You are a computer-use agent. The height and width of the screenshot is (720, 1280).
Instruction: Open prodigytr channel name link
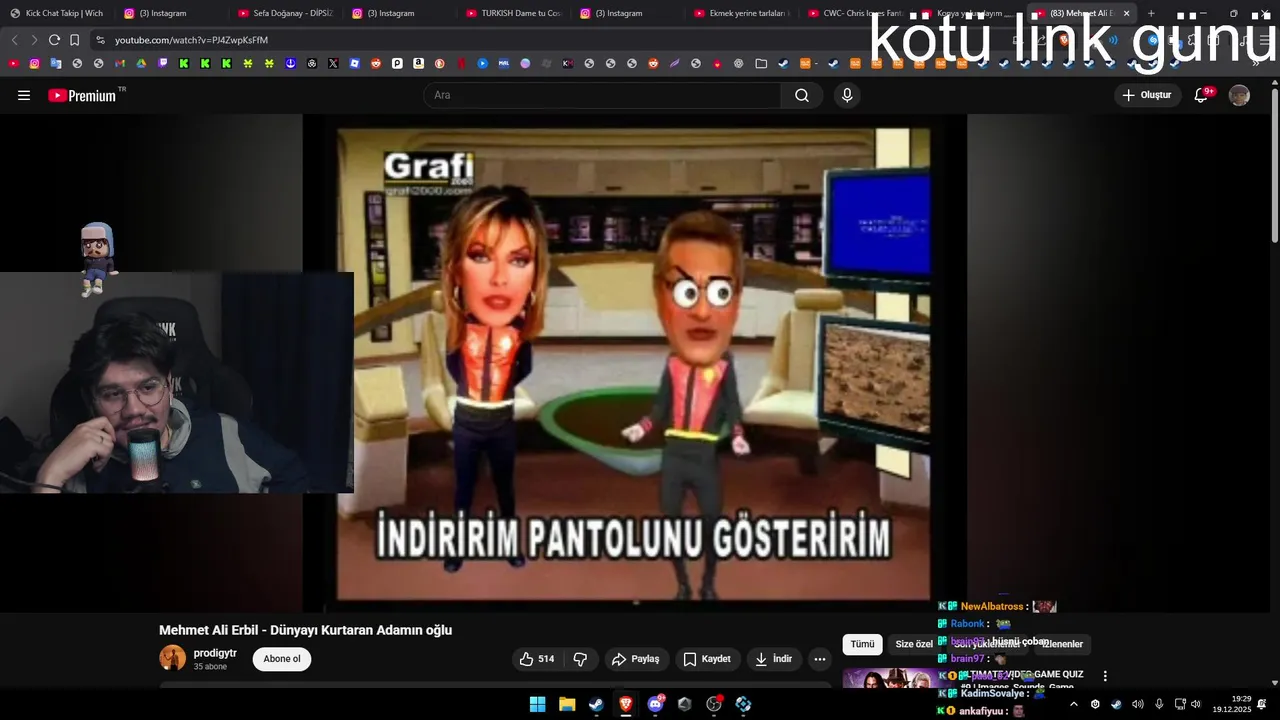click(x=215, y=653)
